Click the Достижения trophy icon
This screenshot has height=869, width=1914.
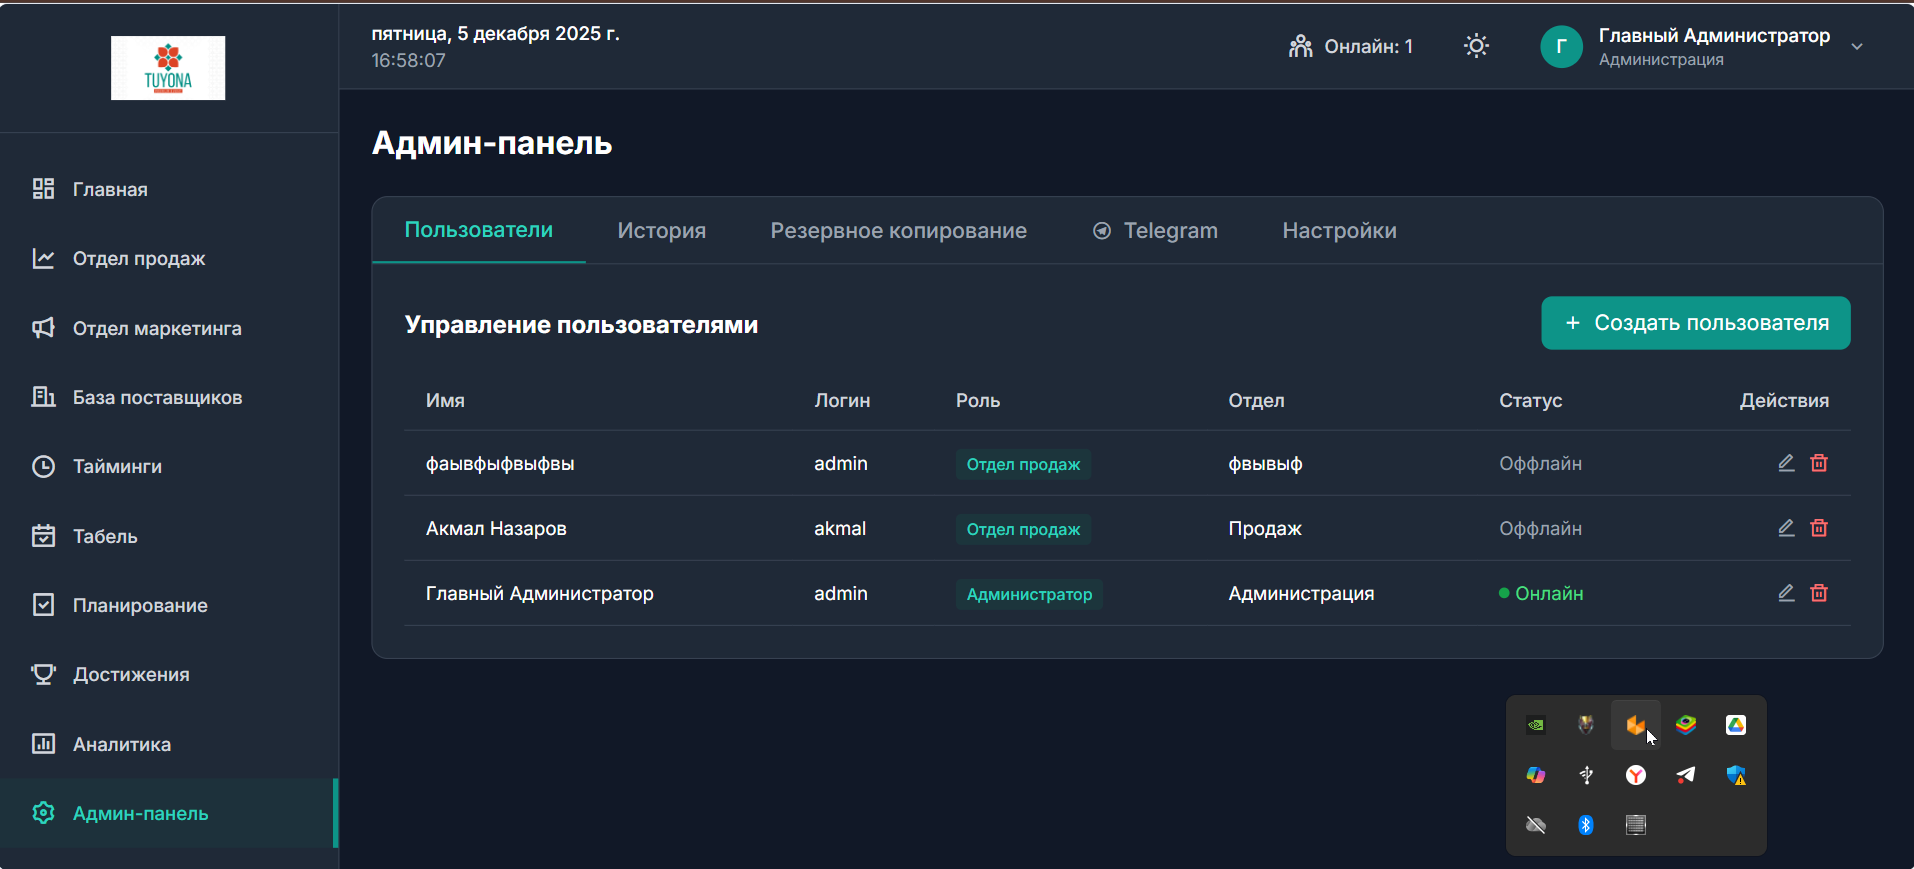coord(43,674)
